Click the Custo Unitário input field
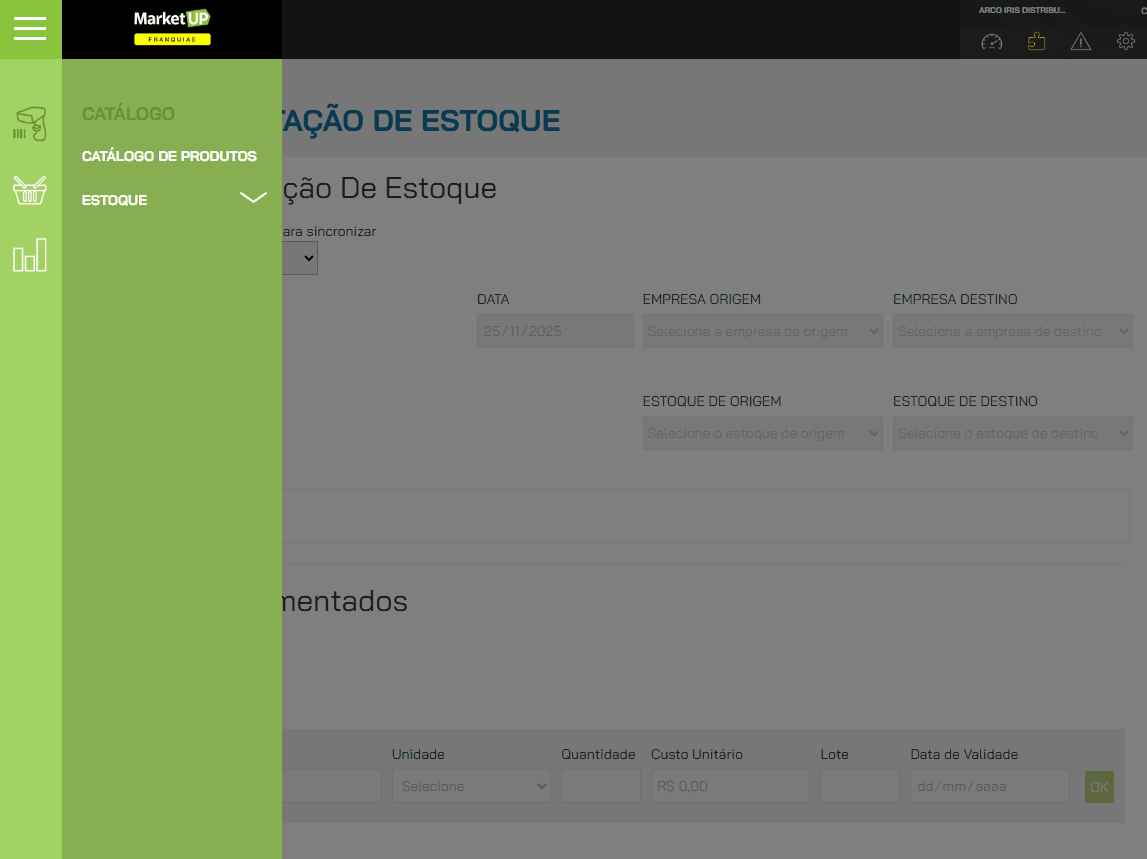 tap(729, 786)
